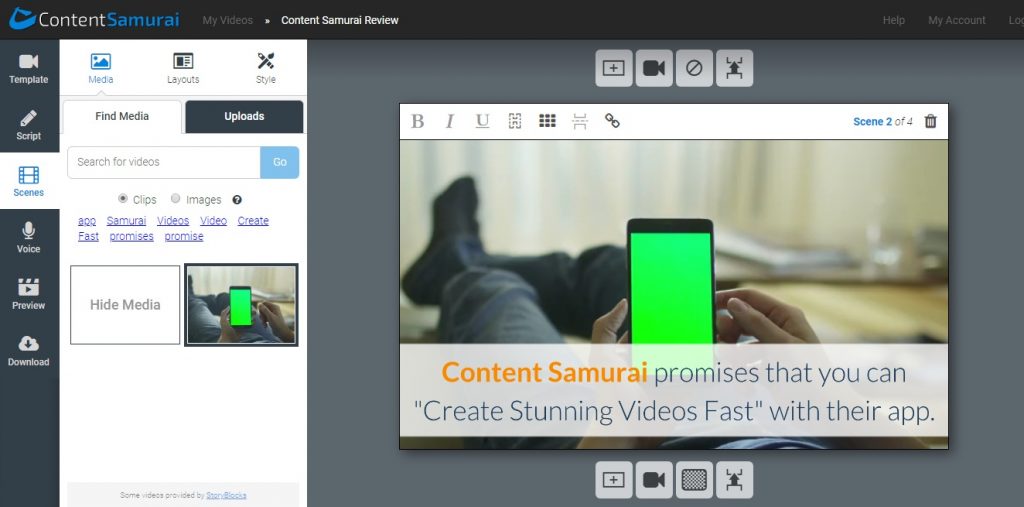The width and height of the screenshot is (1024, 507).
Task: Open the Script sidebar section
Action: coord(29,125)
